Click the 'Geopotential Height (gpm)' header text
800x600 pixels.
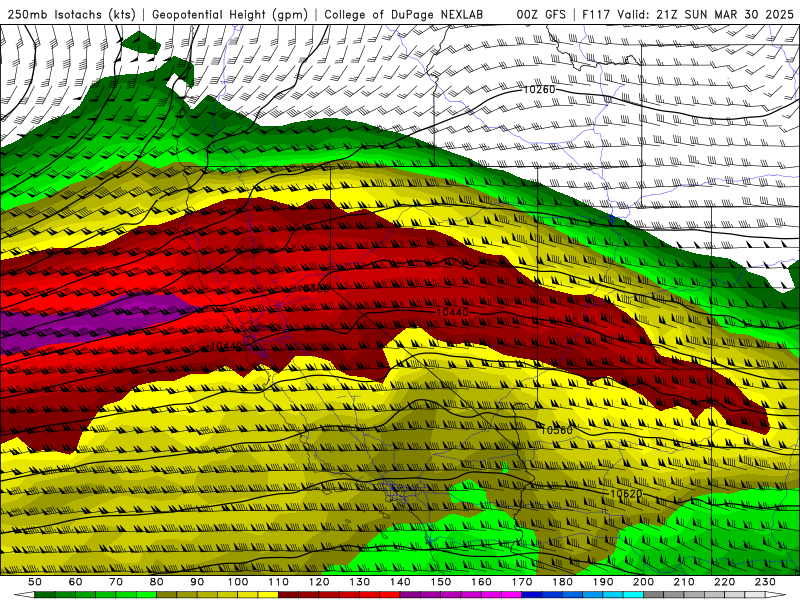tap(230, 15)
